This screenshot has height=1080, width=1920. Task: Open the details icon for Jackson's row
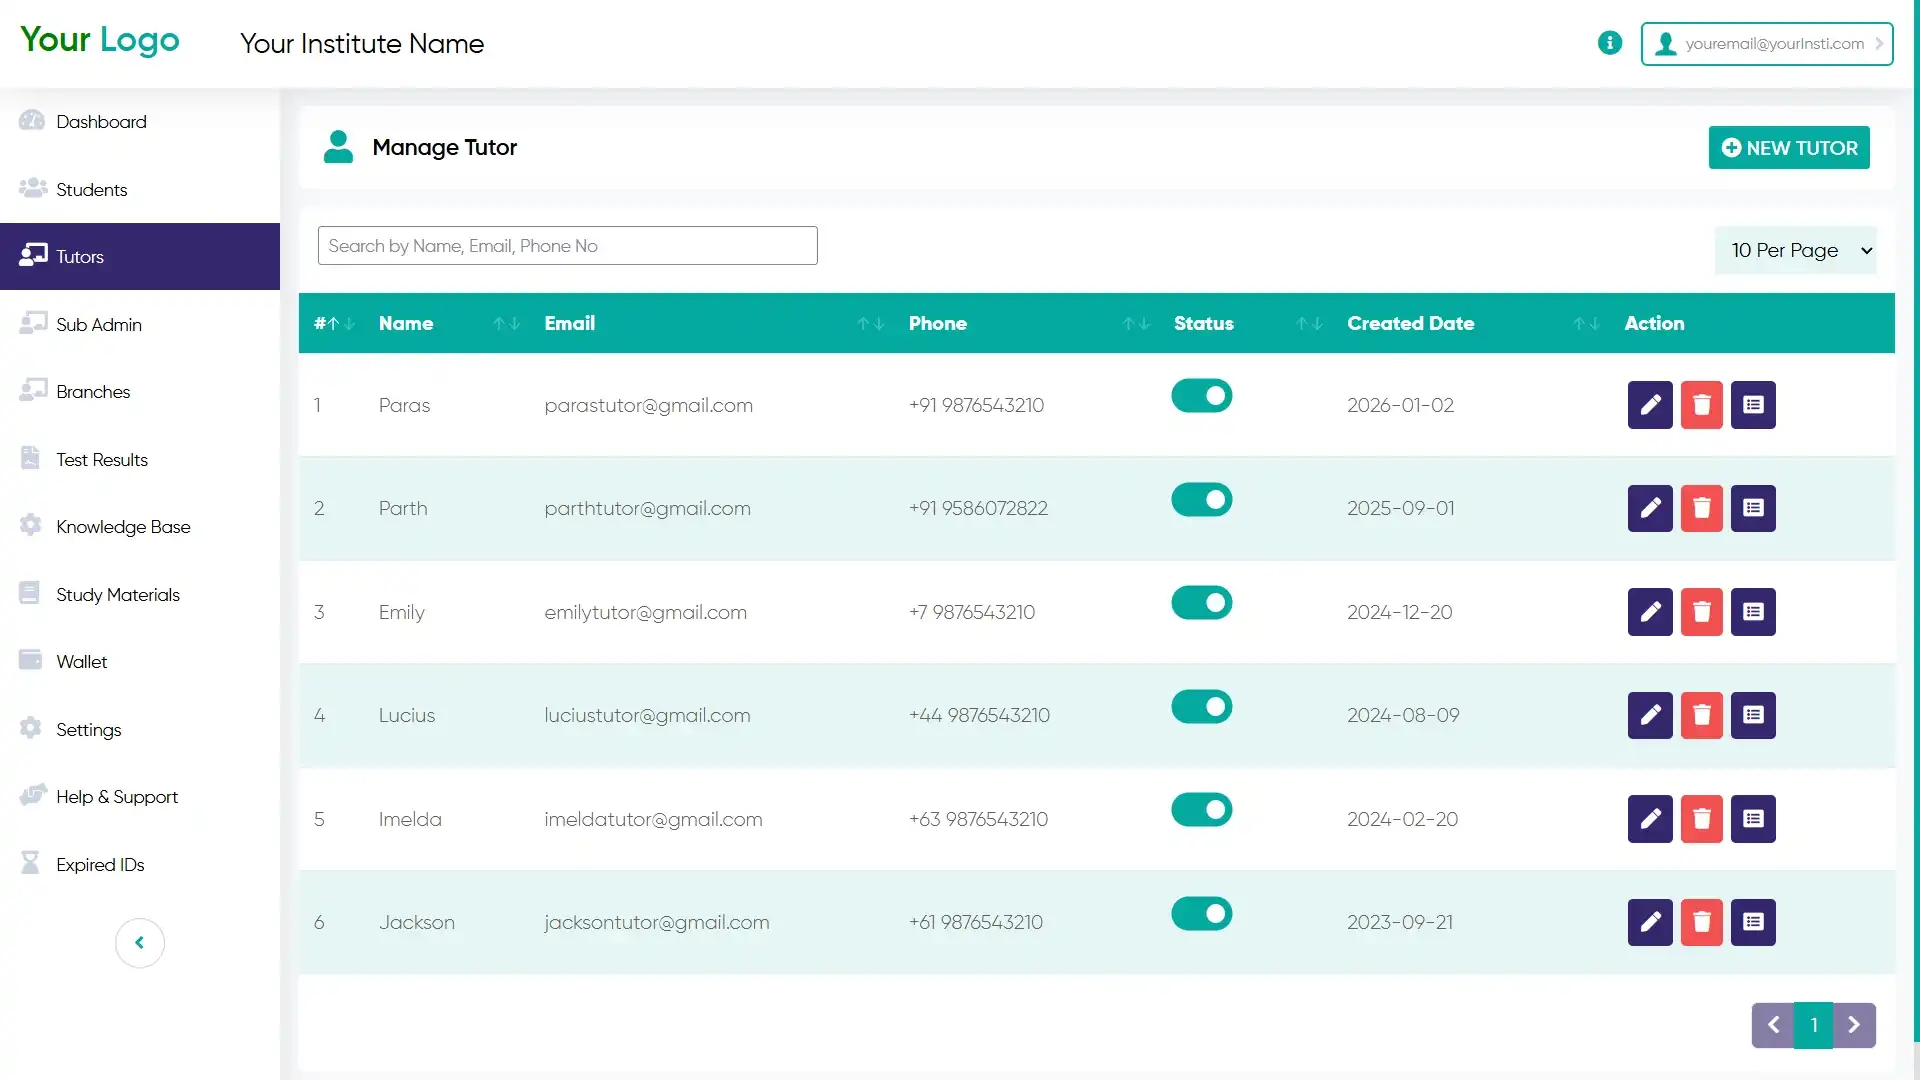[x=1752, y=921]
